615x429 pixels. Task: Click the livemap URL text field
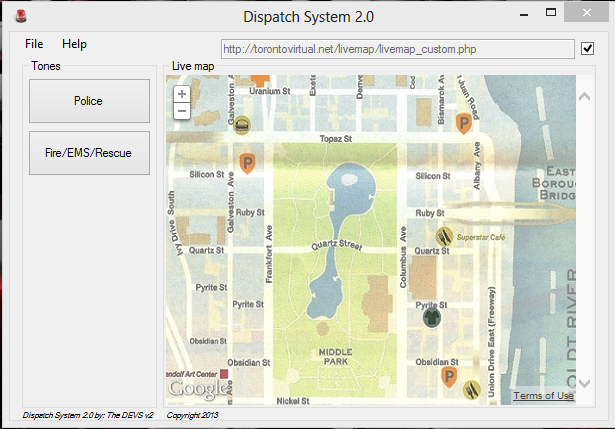click(397, 49)
